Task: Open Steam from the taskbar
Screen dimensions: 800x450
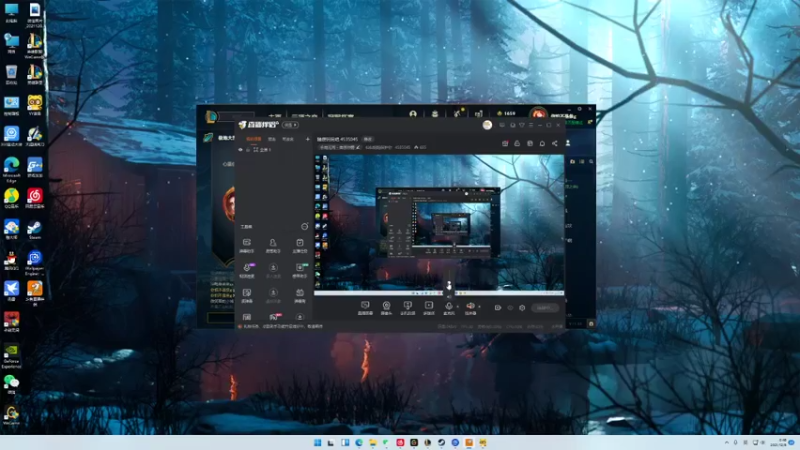Action: point(441,442)
